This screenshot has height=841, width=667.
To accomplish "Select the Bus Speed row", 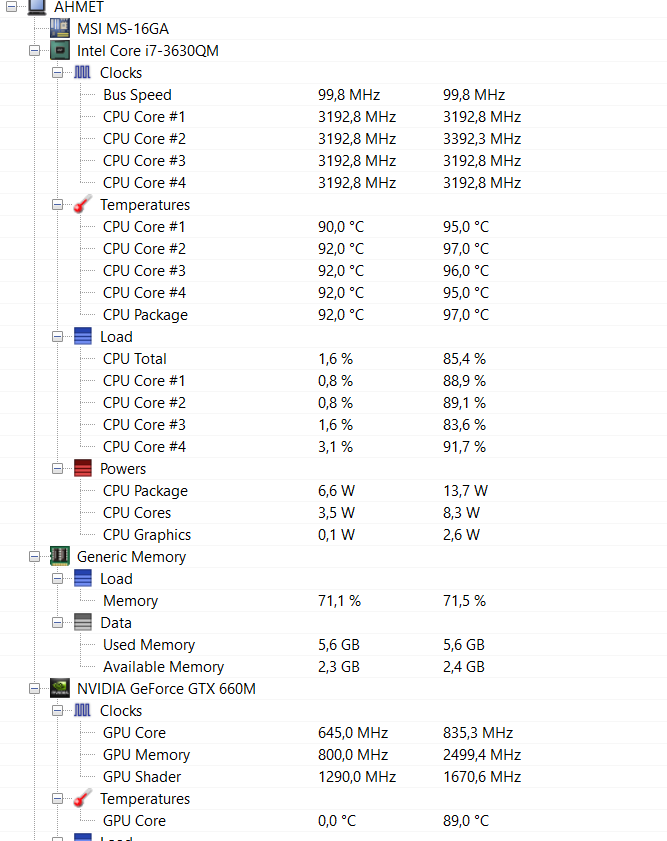I will pos(137,94).
